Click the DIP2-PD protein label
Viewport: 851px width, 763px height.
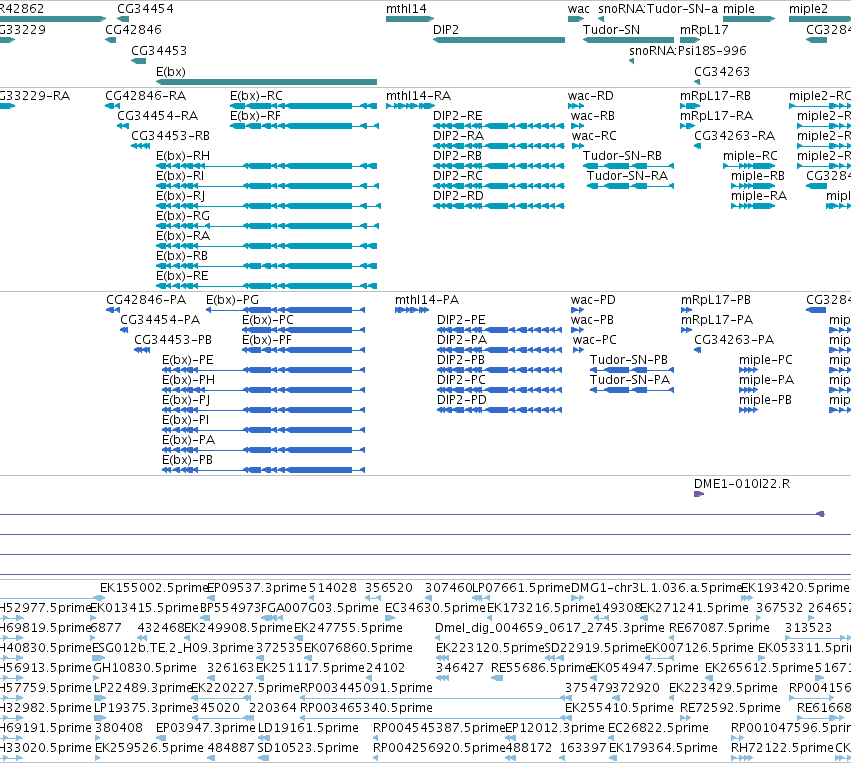point(462,400)
